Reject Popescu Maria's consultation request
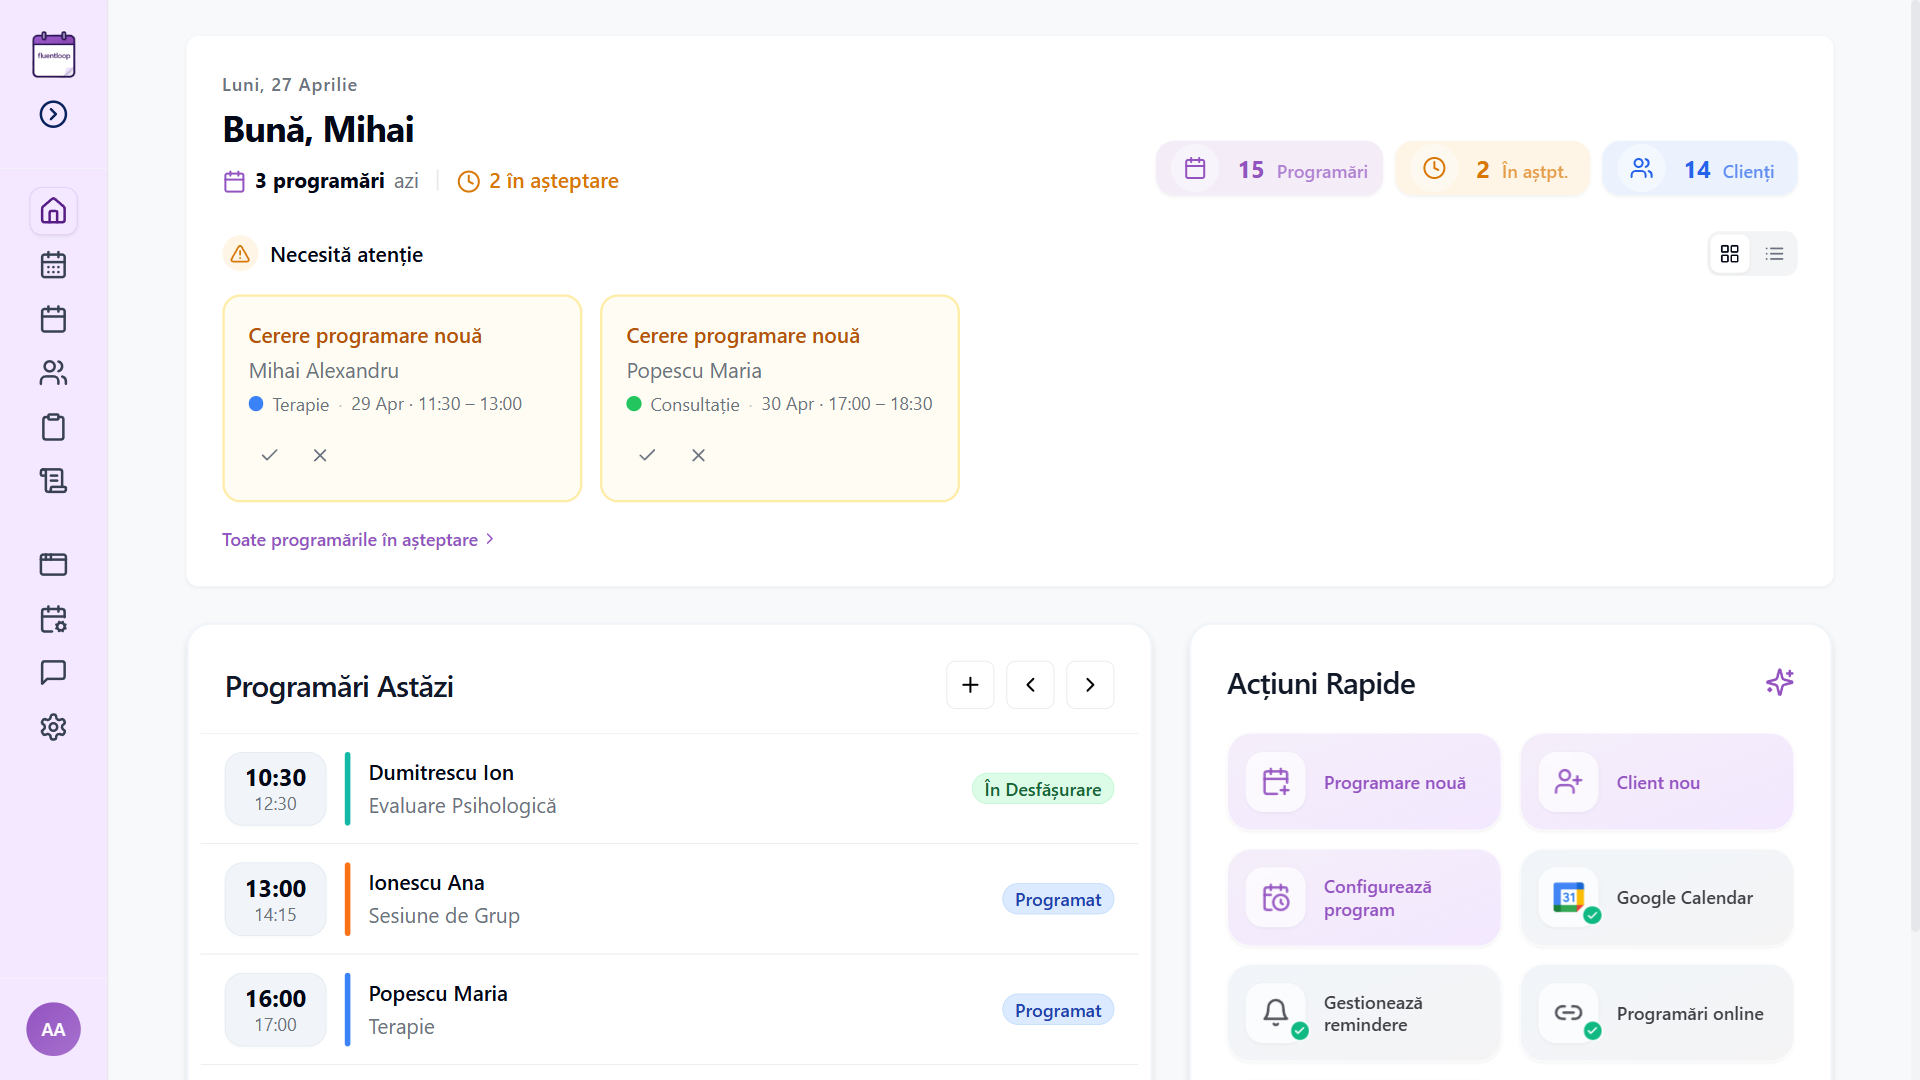Image resolution: width=1920 pixels, height=1080 pixels. (698, 455)
